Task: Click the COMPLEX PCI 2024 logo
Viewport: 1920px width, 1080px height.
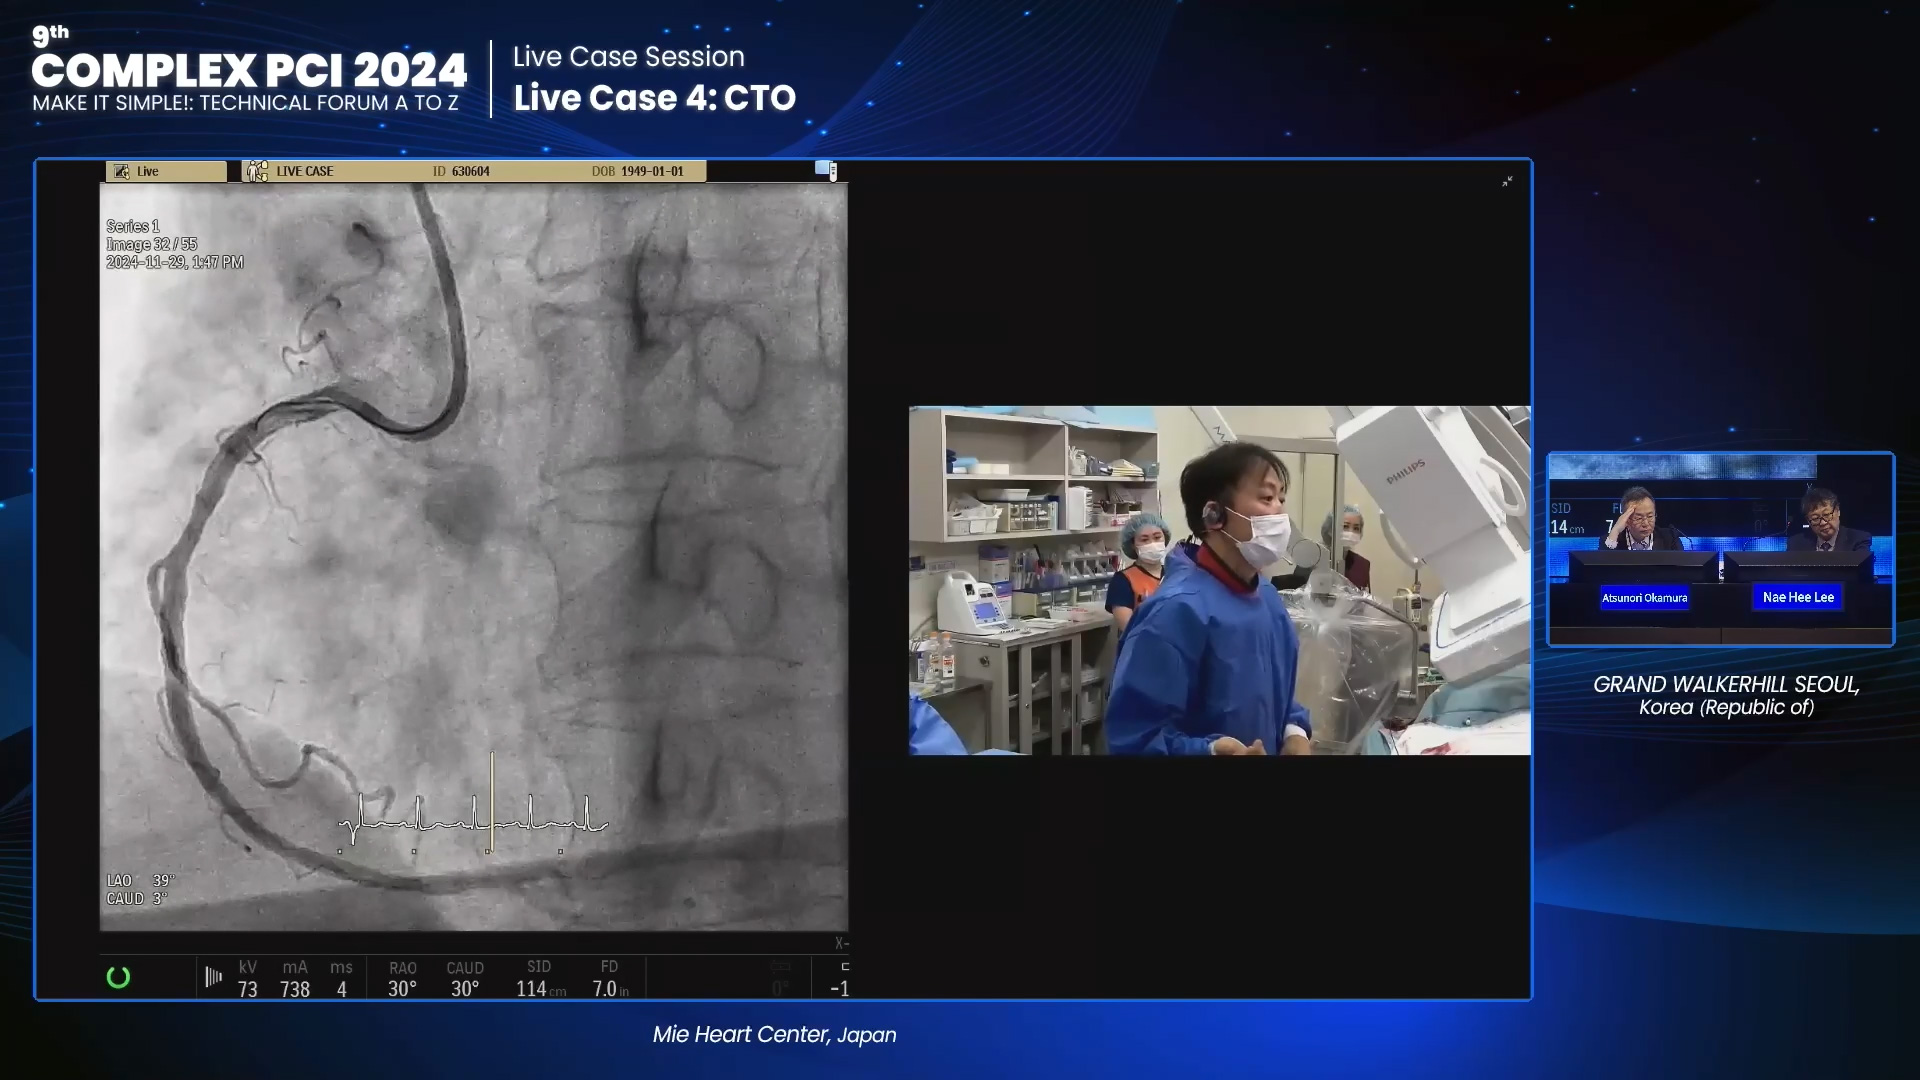Action: tap(249, 68)
